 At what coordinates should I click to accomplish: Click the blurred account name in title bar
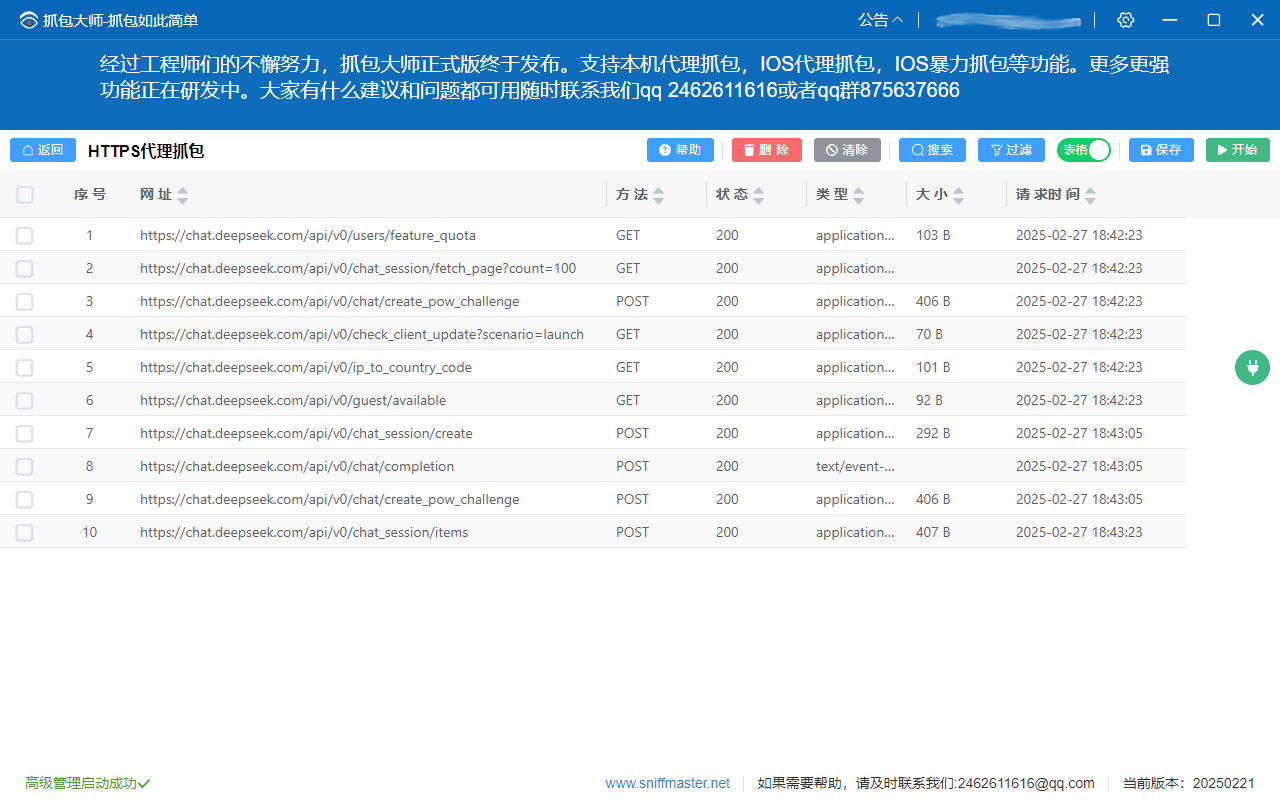(1008, 20)
